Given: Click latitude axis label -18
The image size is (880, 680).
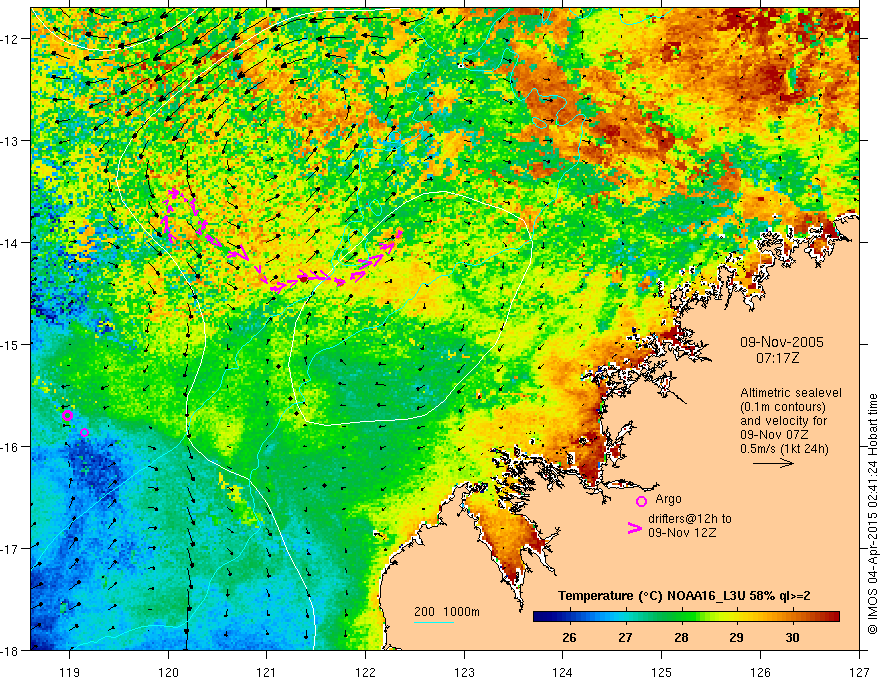Looking at the screenshot, I should click(x=10, y=650).
